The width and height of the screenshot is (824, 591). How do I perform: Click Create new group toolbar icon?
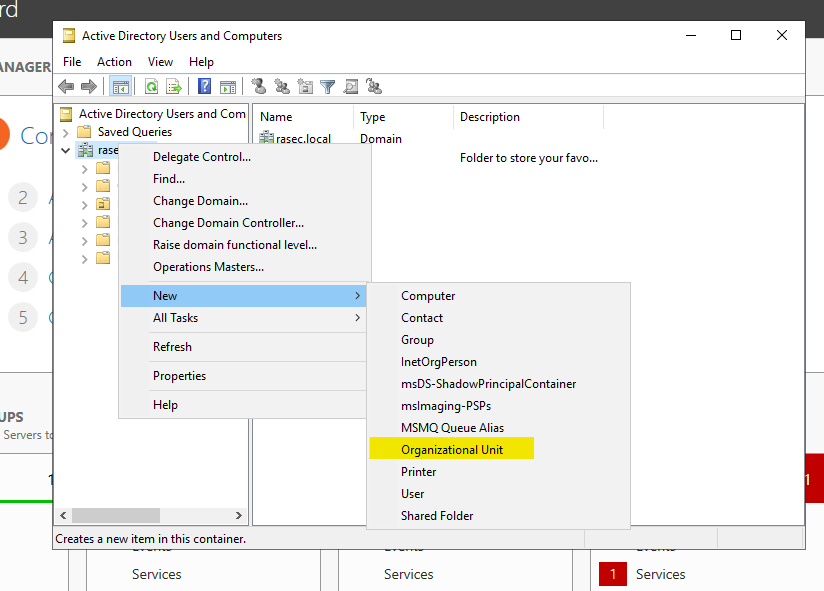tap(282, 86)
